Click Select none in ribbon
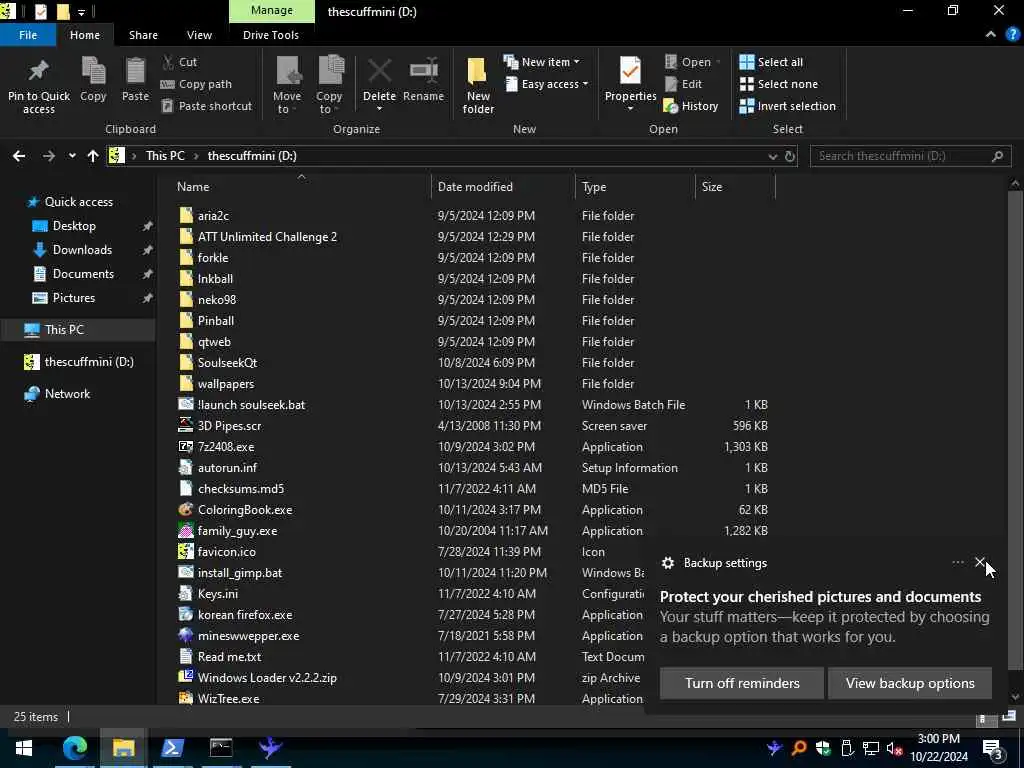 [x=778, y=84]
